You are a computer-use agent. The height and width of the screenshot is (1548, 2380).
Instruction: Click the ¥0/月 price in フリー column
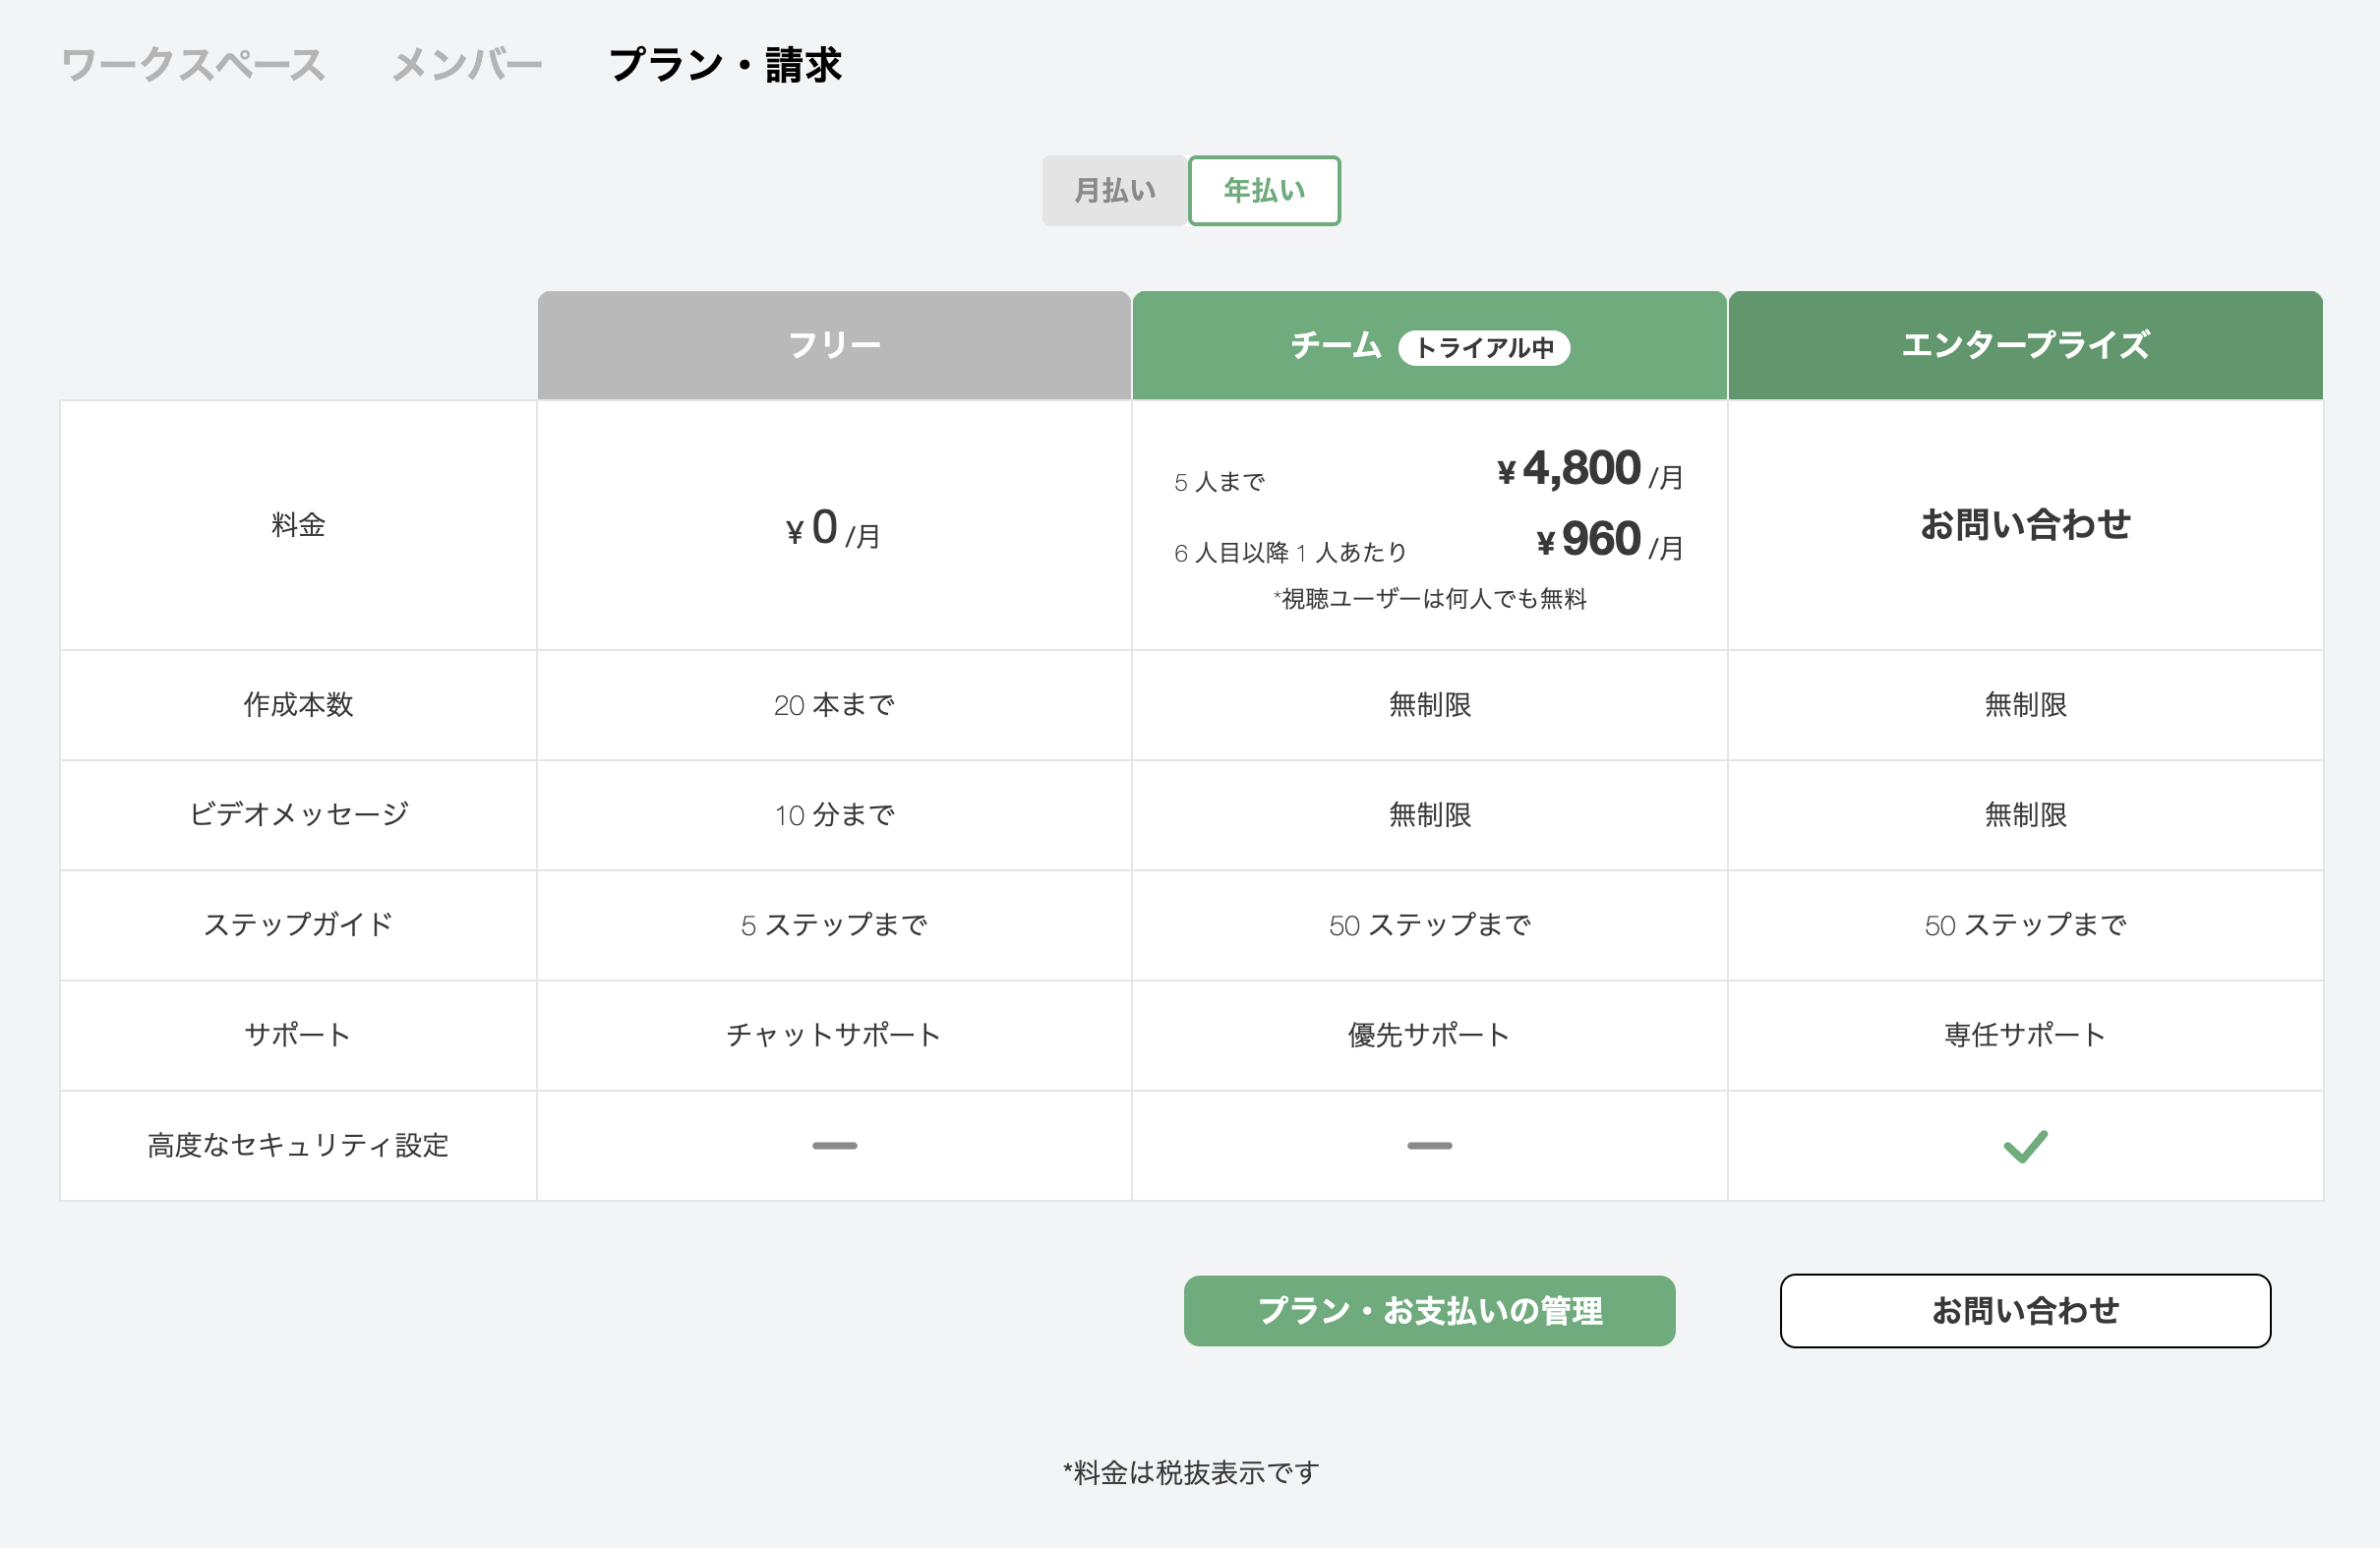[832, 530]
